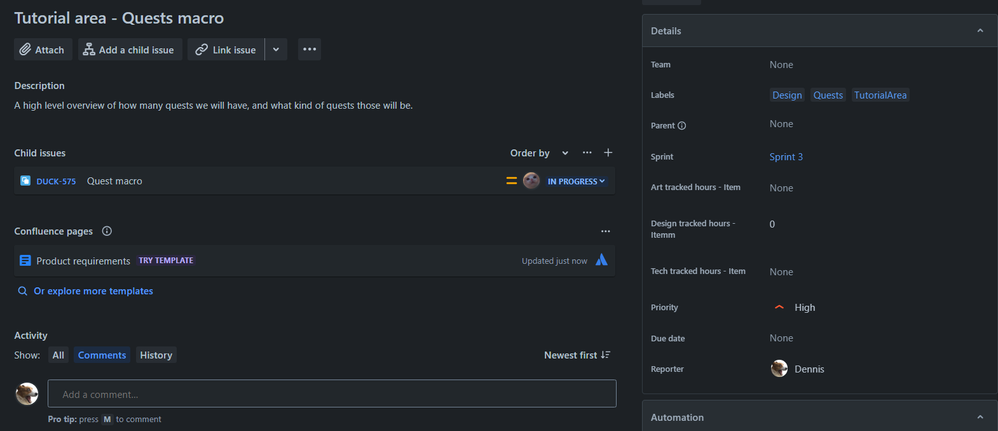
Task: Collapse the Details panel chevron
Action: (x=980, y=31)
